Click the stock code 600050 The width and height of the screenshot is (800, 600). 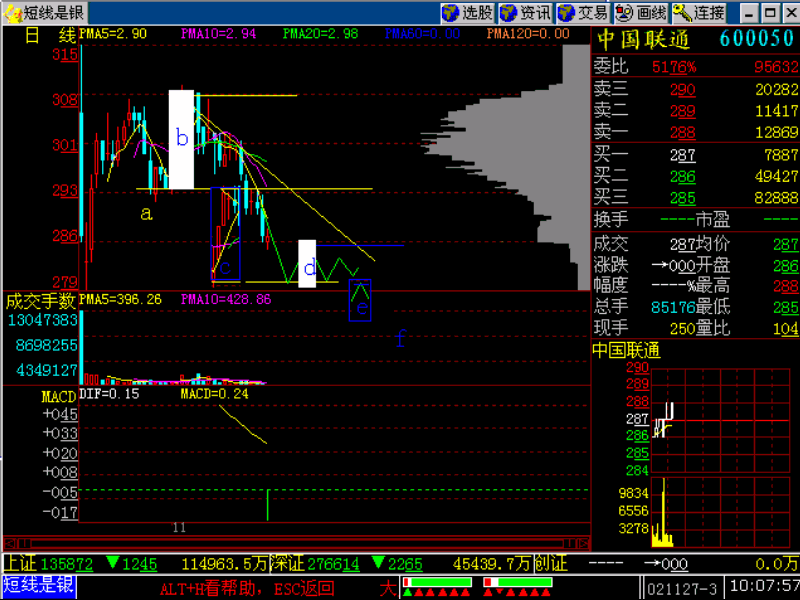pos(757,39)
